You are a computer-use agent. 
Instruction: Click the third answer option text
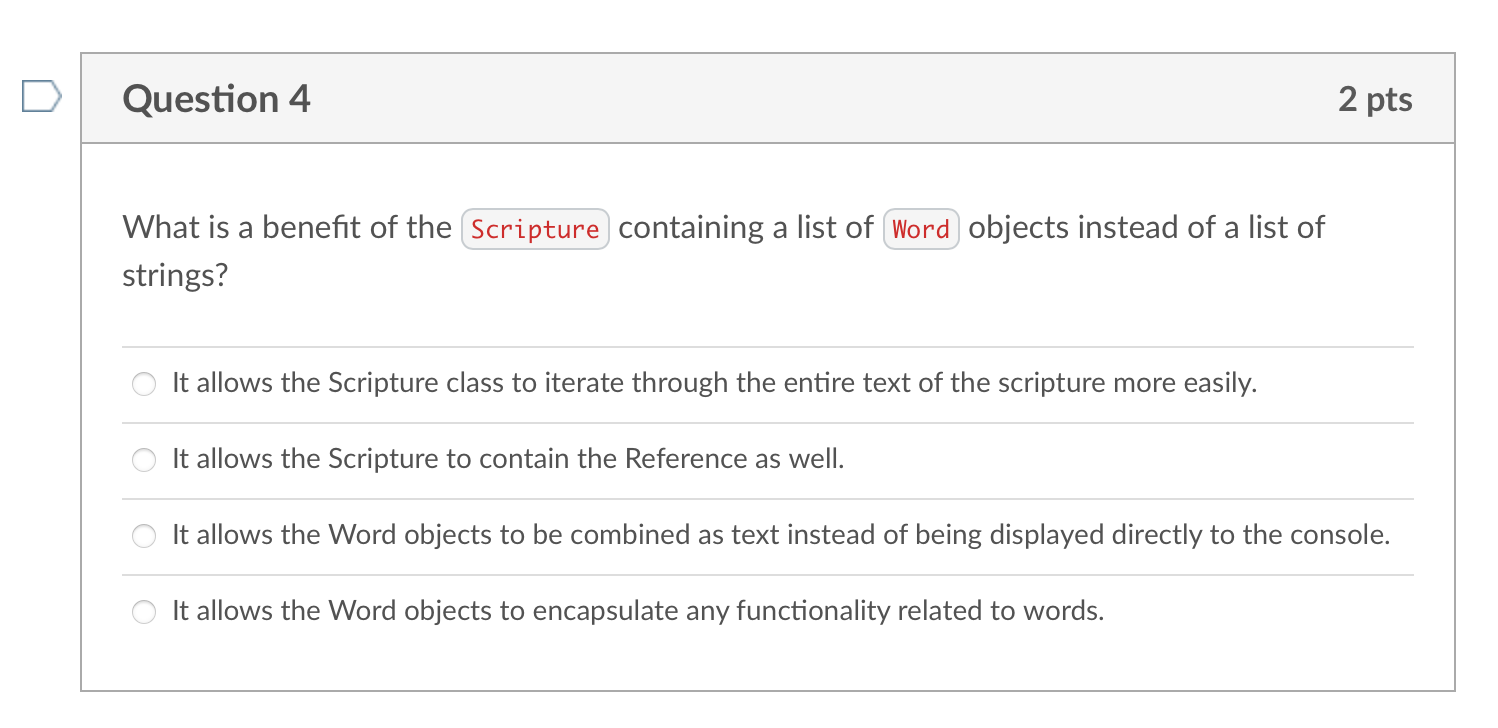pos(782,535)
